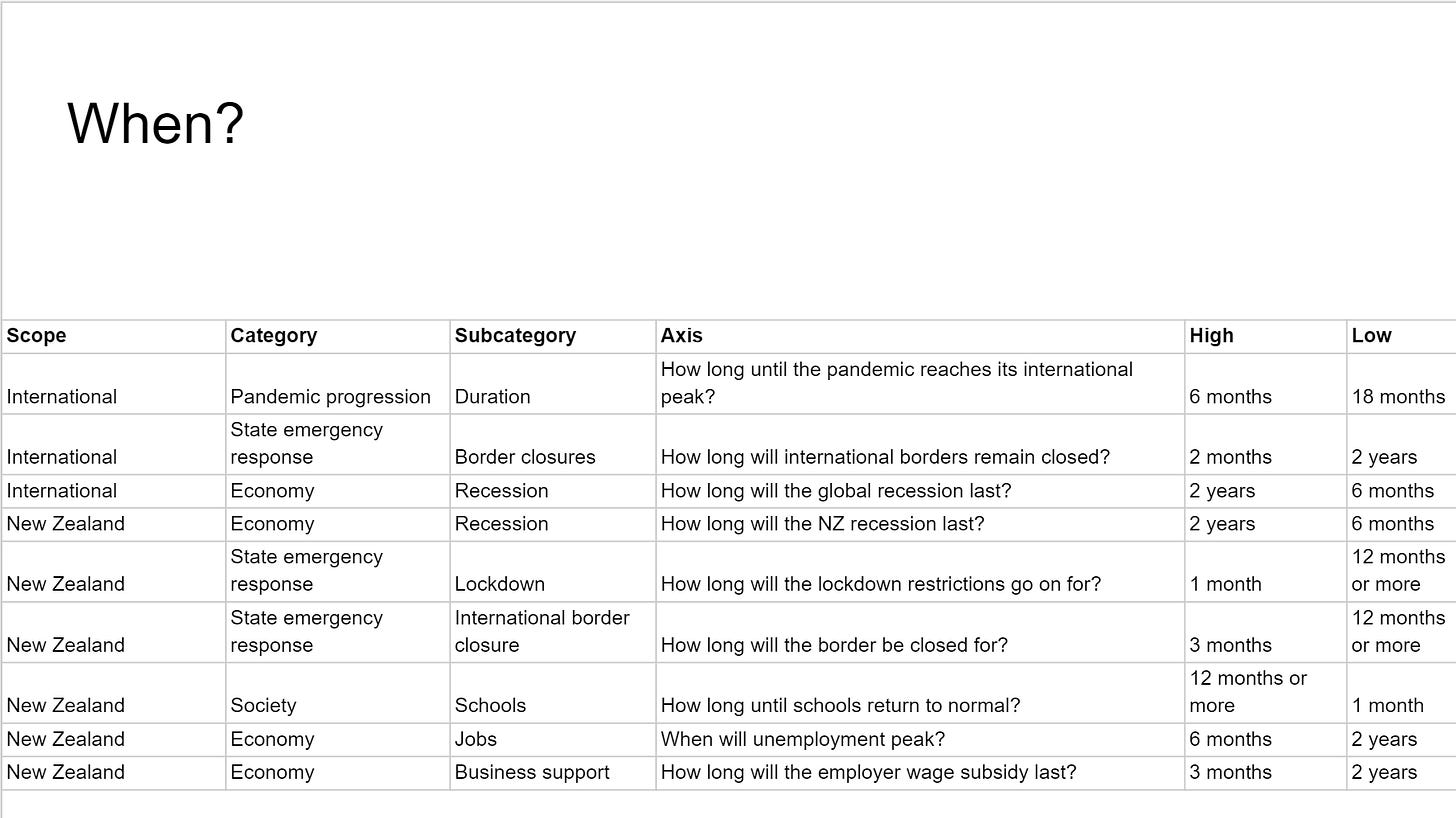Click the Category column header cell
Screen dimensions: 1456x818
coord(338,336)
